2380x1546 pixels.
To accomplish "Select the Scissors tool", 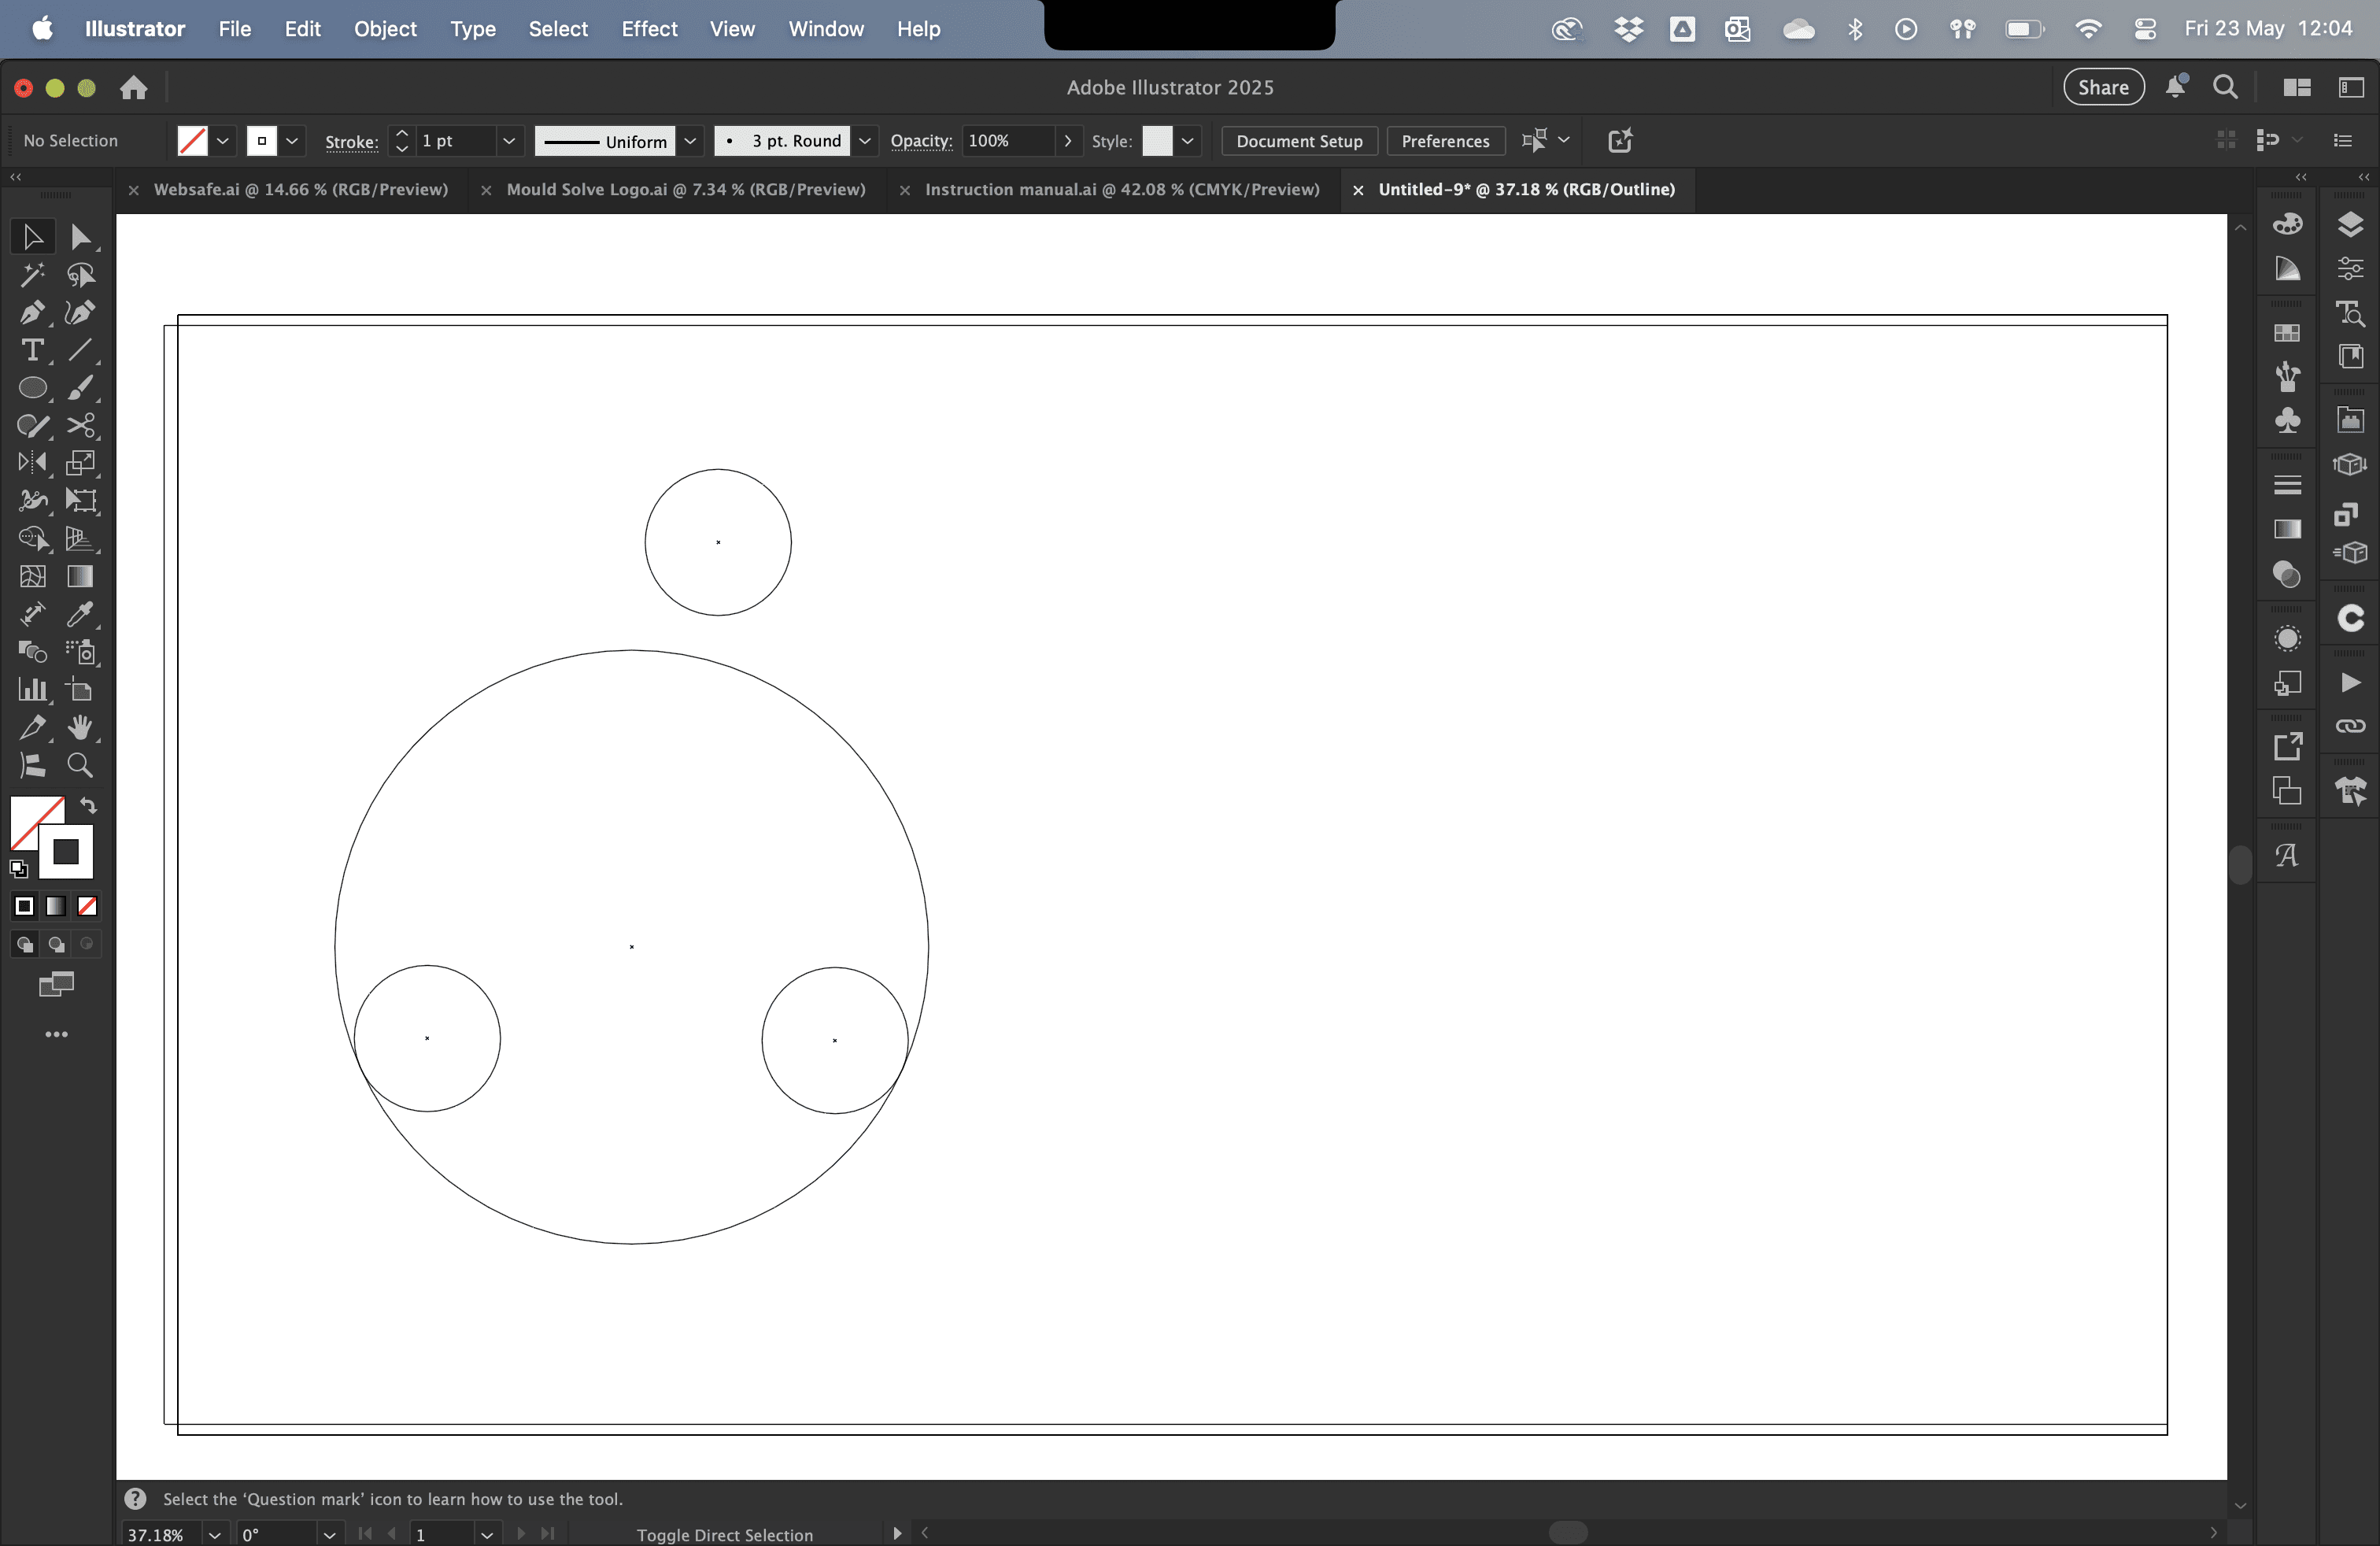I will click(x=80, y=426).
